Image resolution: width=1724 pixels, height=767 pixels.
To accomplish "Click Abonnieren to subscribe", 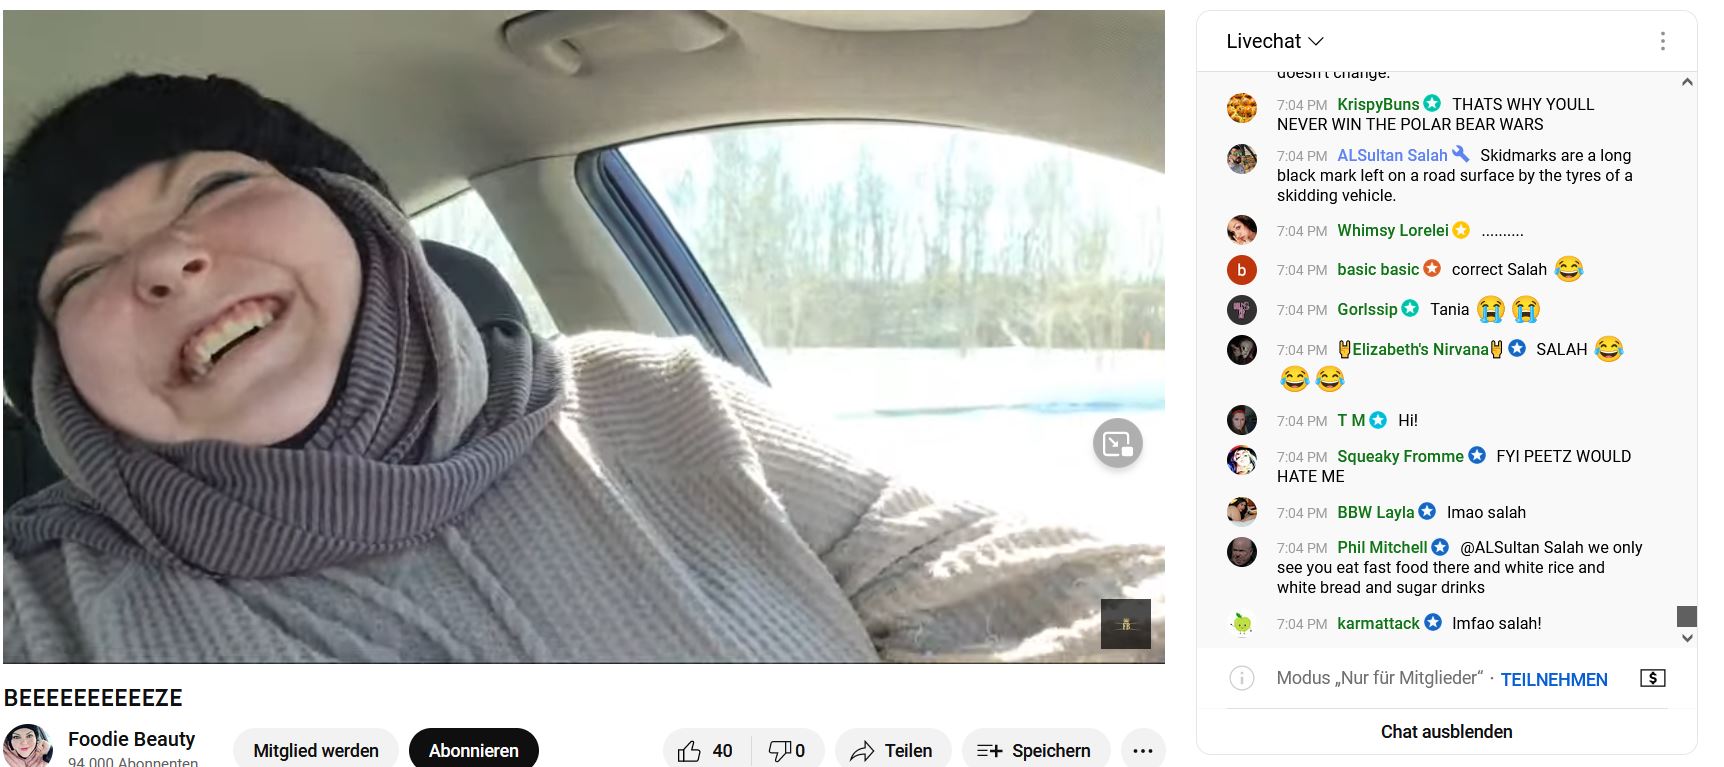I will coord(474,750).
